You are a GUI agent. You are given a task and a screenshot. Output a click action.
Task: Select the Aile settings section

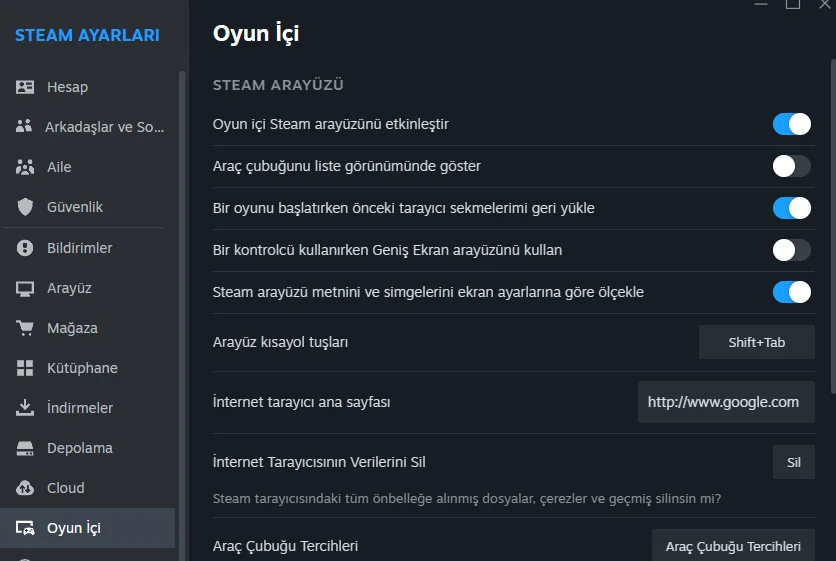click(x=87, y=167)
